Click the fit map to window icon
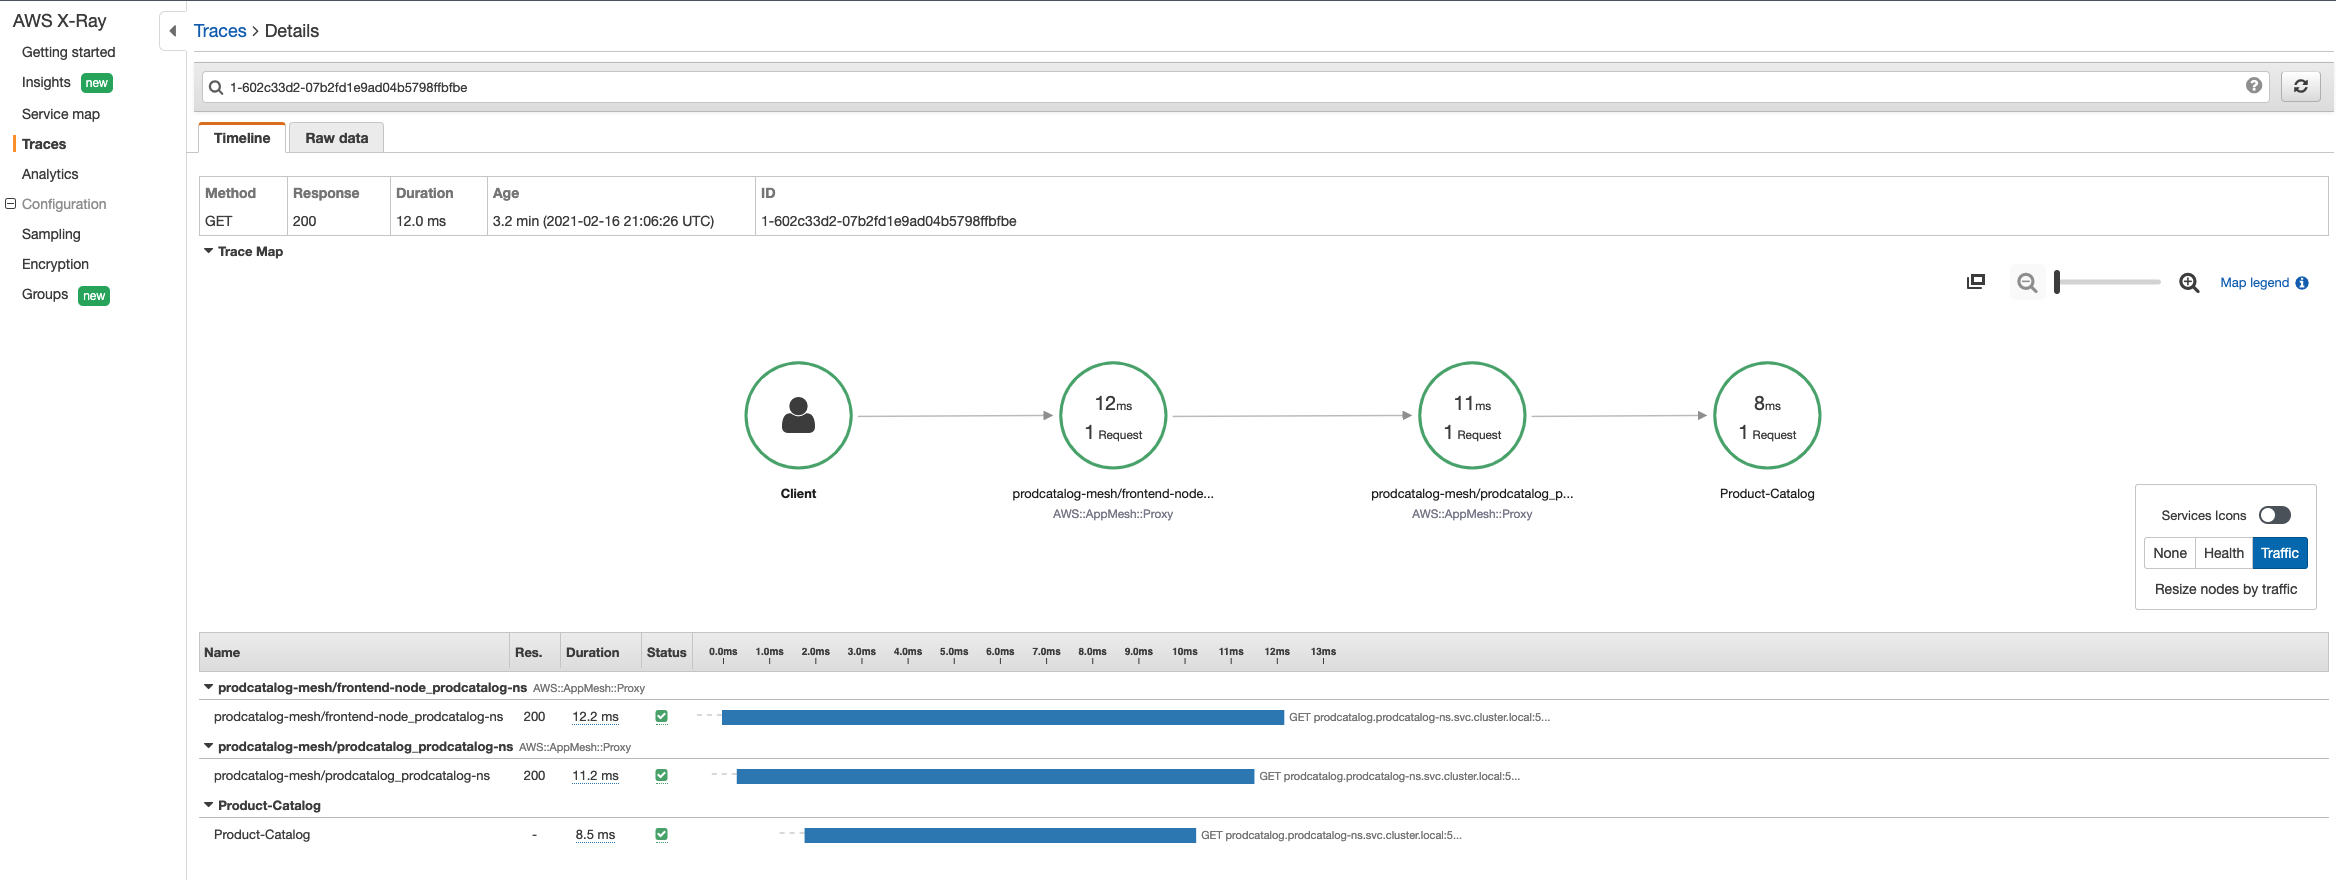 point(1976,282)
